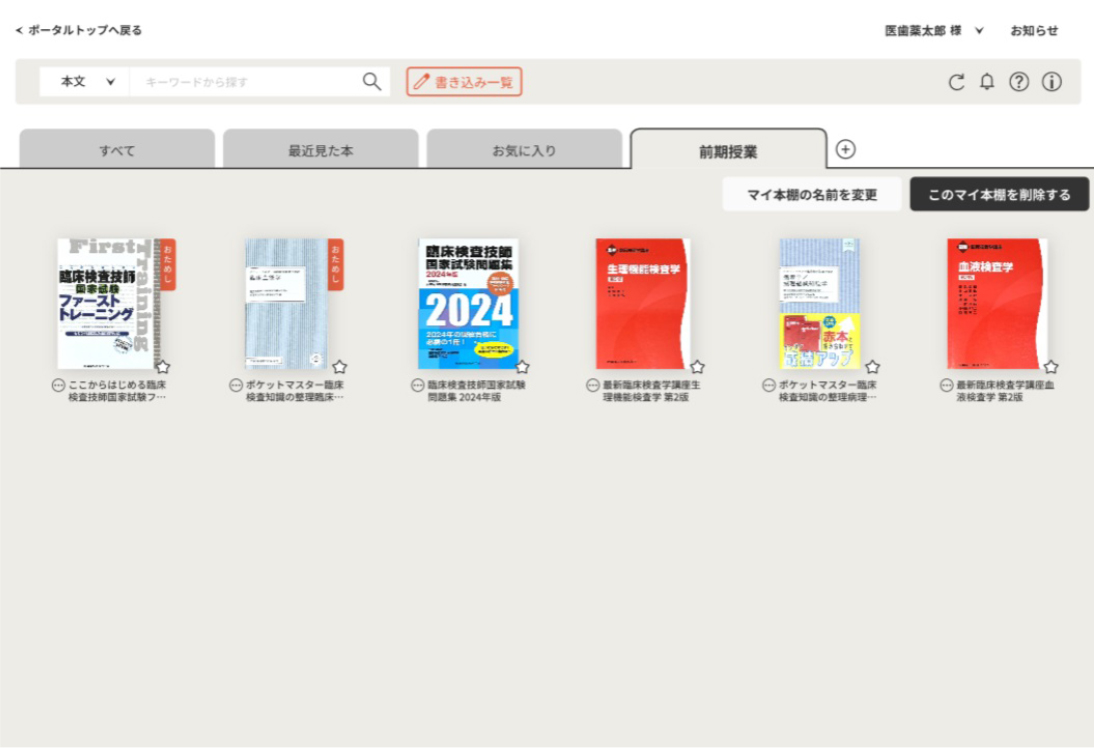Switch to the すべて tab
Viewport: 1094px width, 748px height.
coord(117,151)
